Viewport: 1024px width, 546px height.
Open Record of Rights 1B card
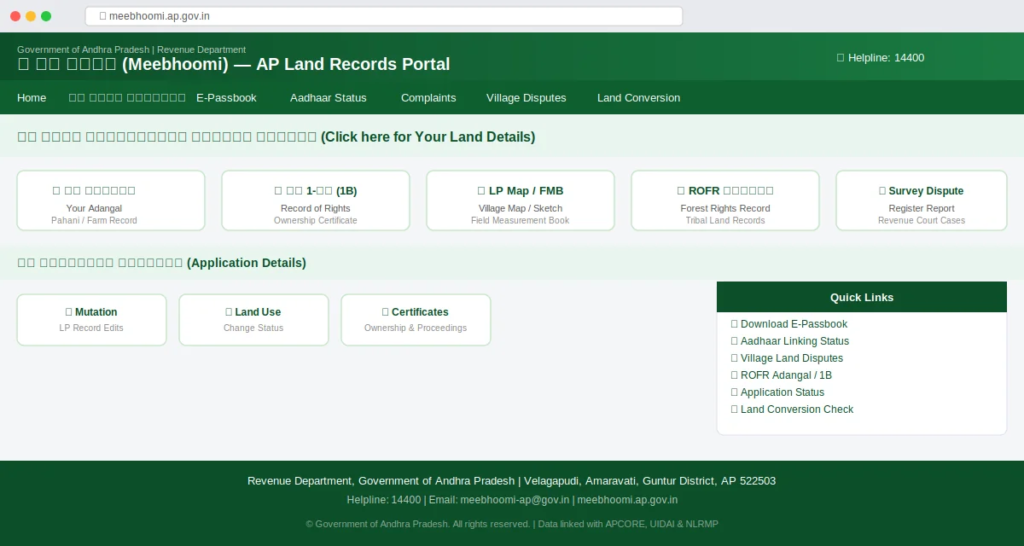315,201
